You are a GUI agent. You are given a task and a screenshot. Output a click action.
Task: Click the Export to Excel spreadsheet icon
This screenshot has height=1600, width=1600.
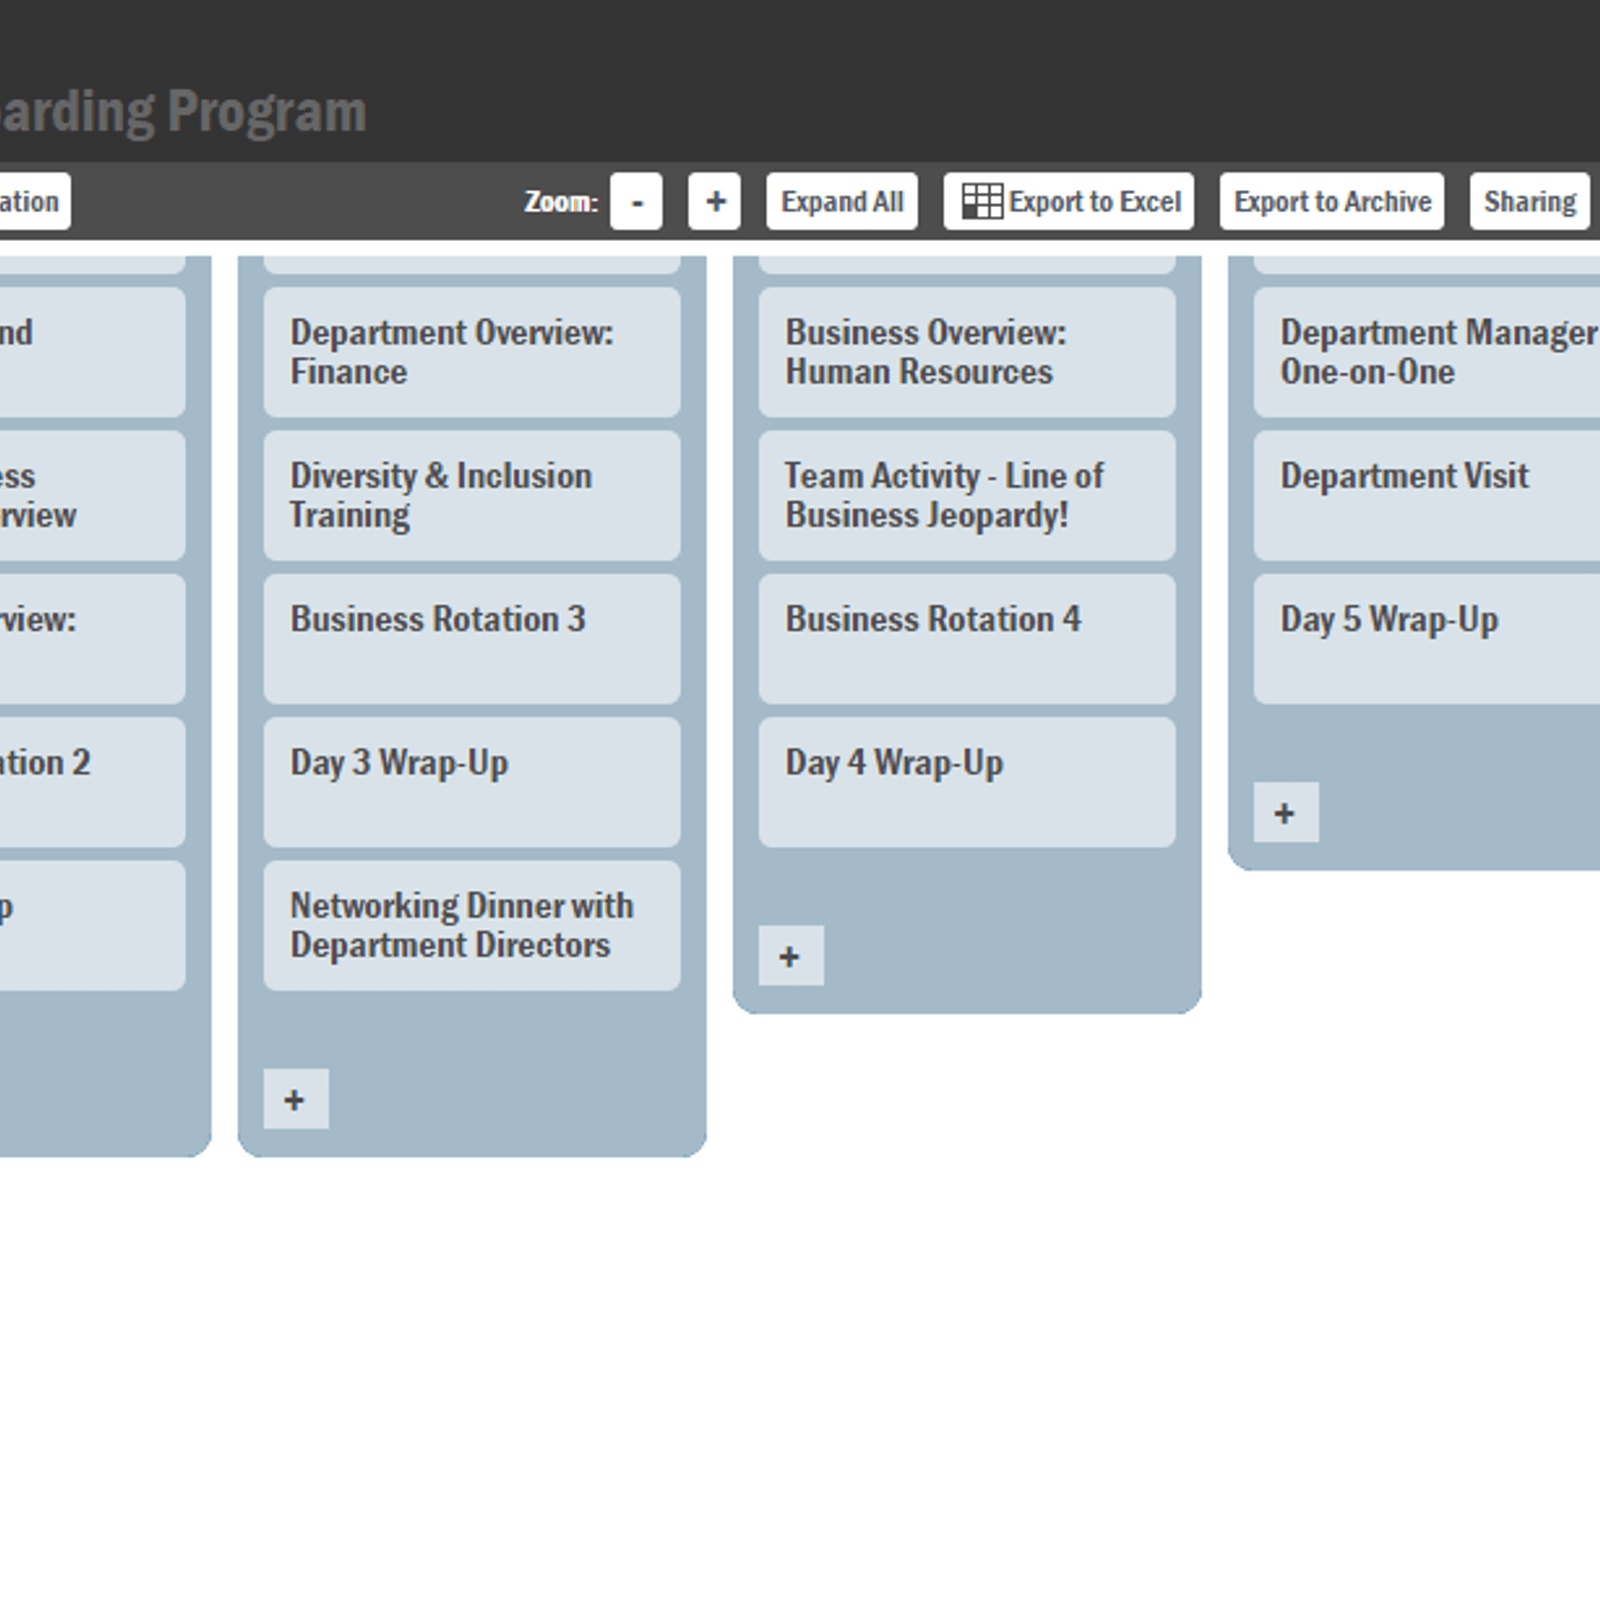pyautogui.click(x=981, y=202)
